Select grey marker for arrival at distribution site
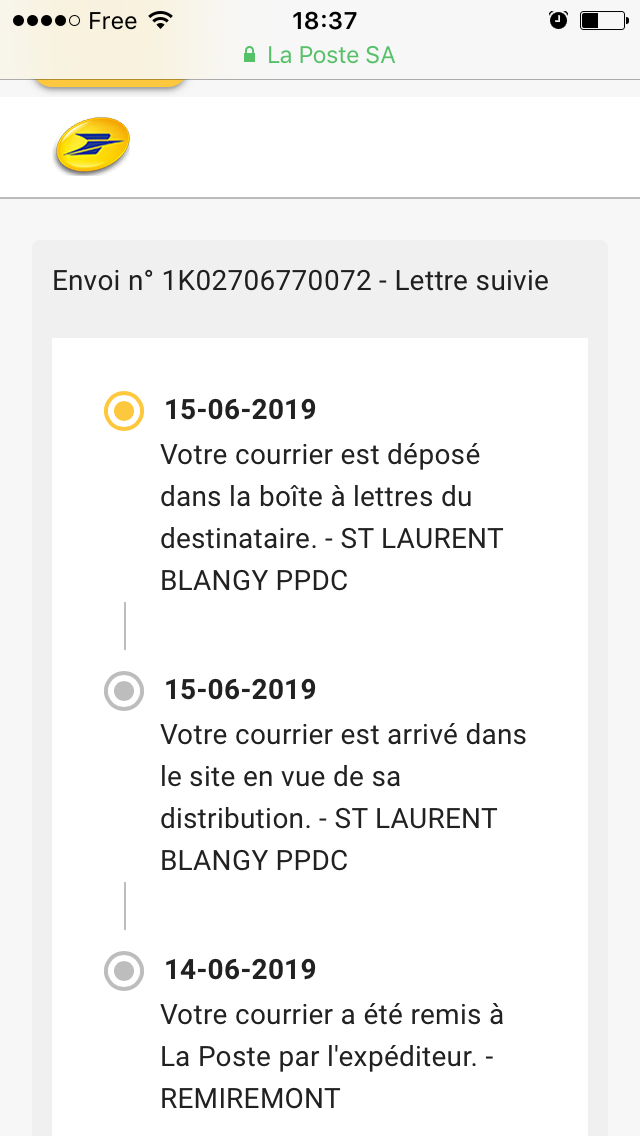Image resolution: width=640 pixels, height=1136 pixels. (124, 690)
